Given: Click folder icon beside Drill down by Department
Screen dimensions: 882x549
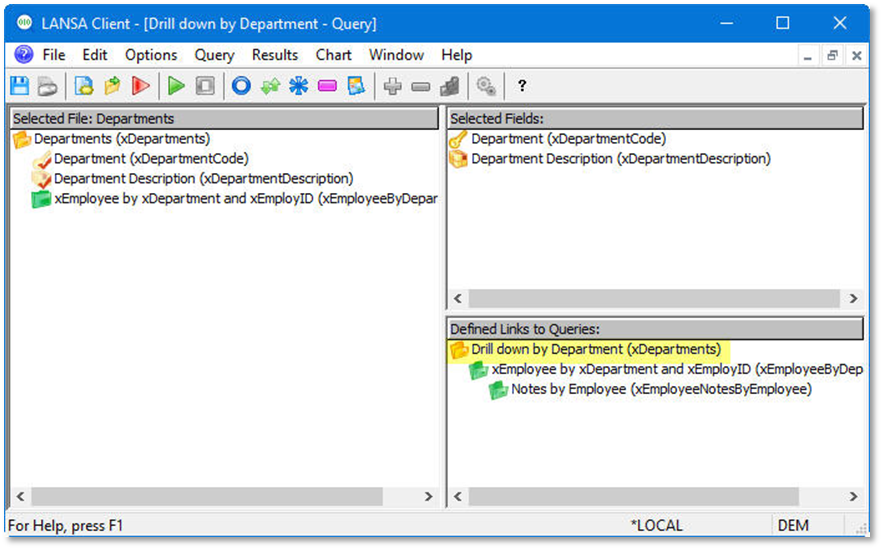Looking at the screenshot, I should pos(459,350).
